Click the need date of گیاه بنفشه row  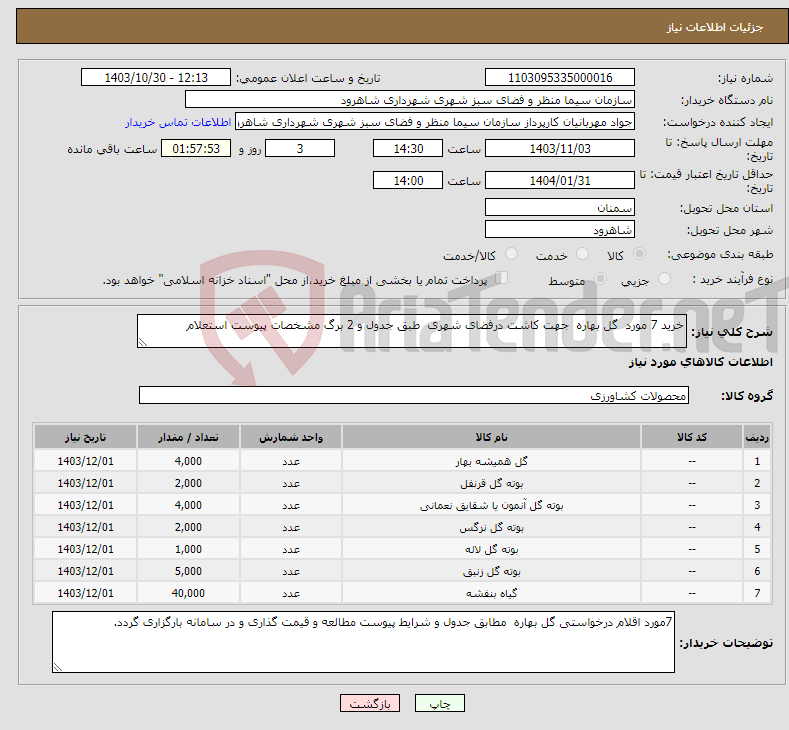(86, 593)
